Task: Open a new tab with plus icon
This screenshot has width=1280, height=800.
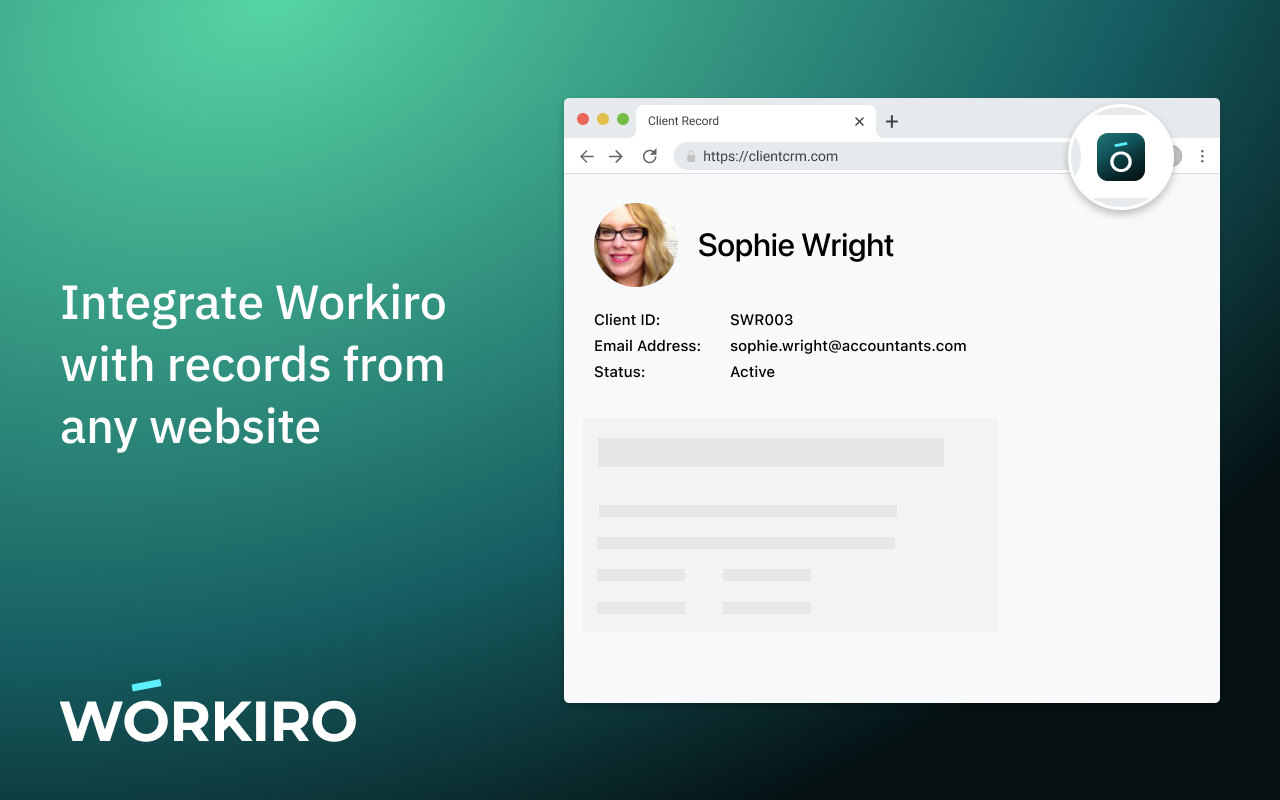Action: pyautogui.click(x=892, y=121)
